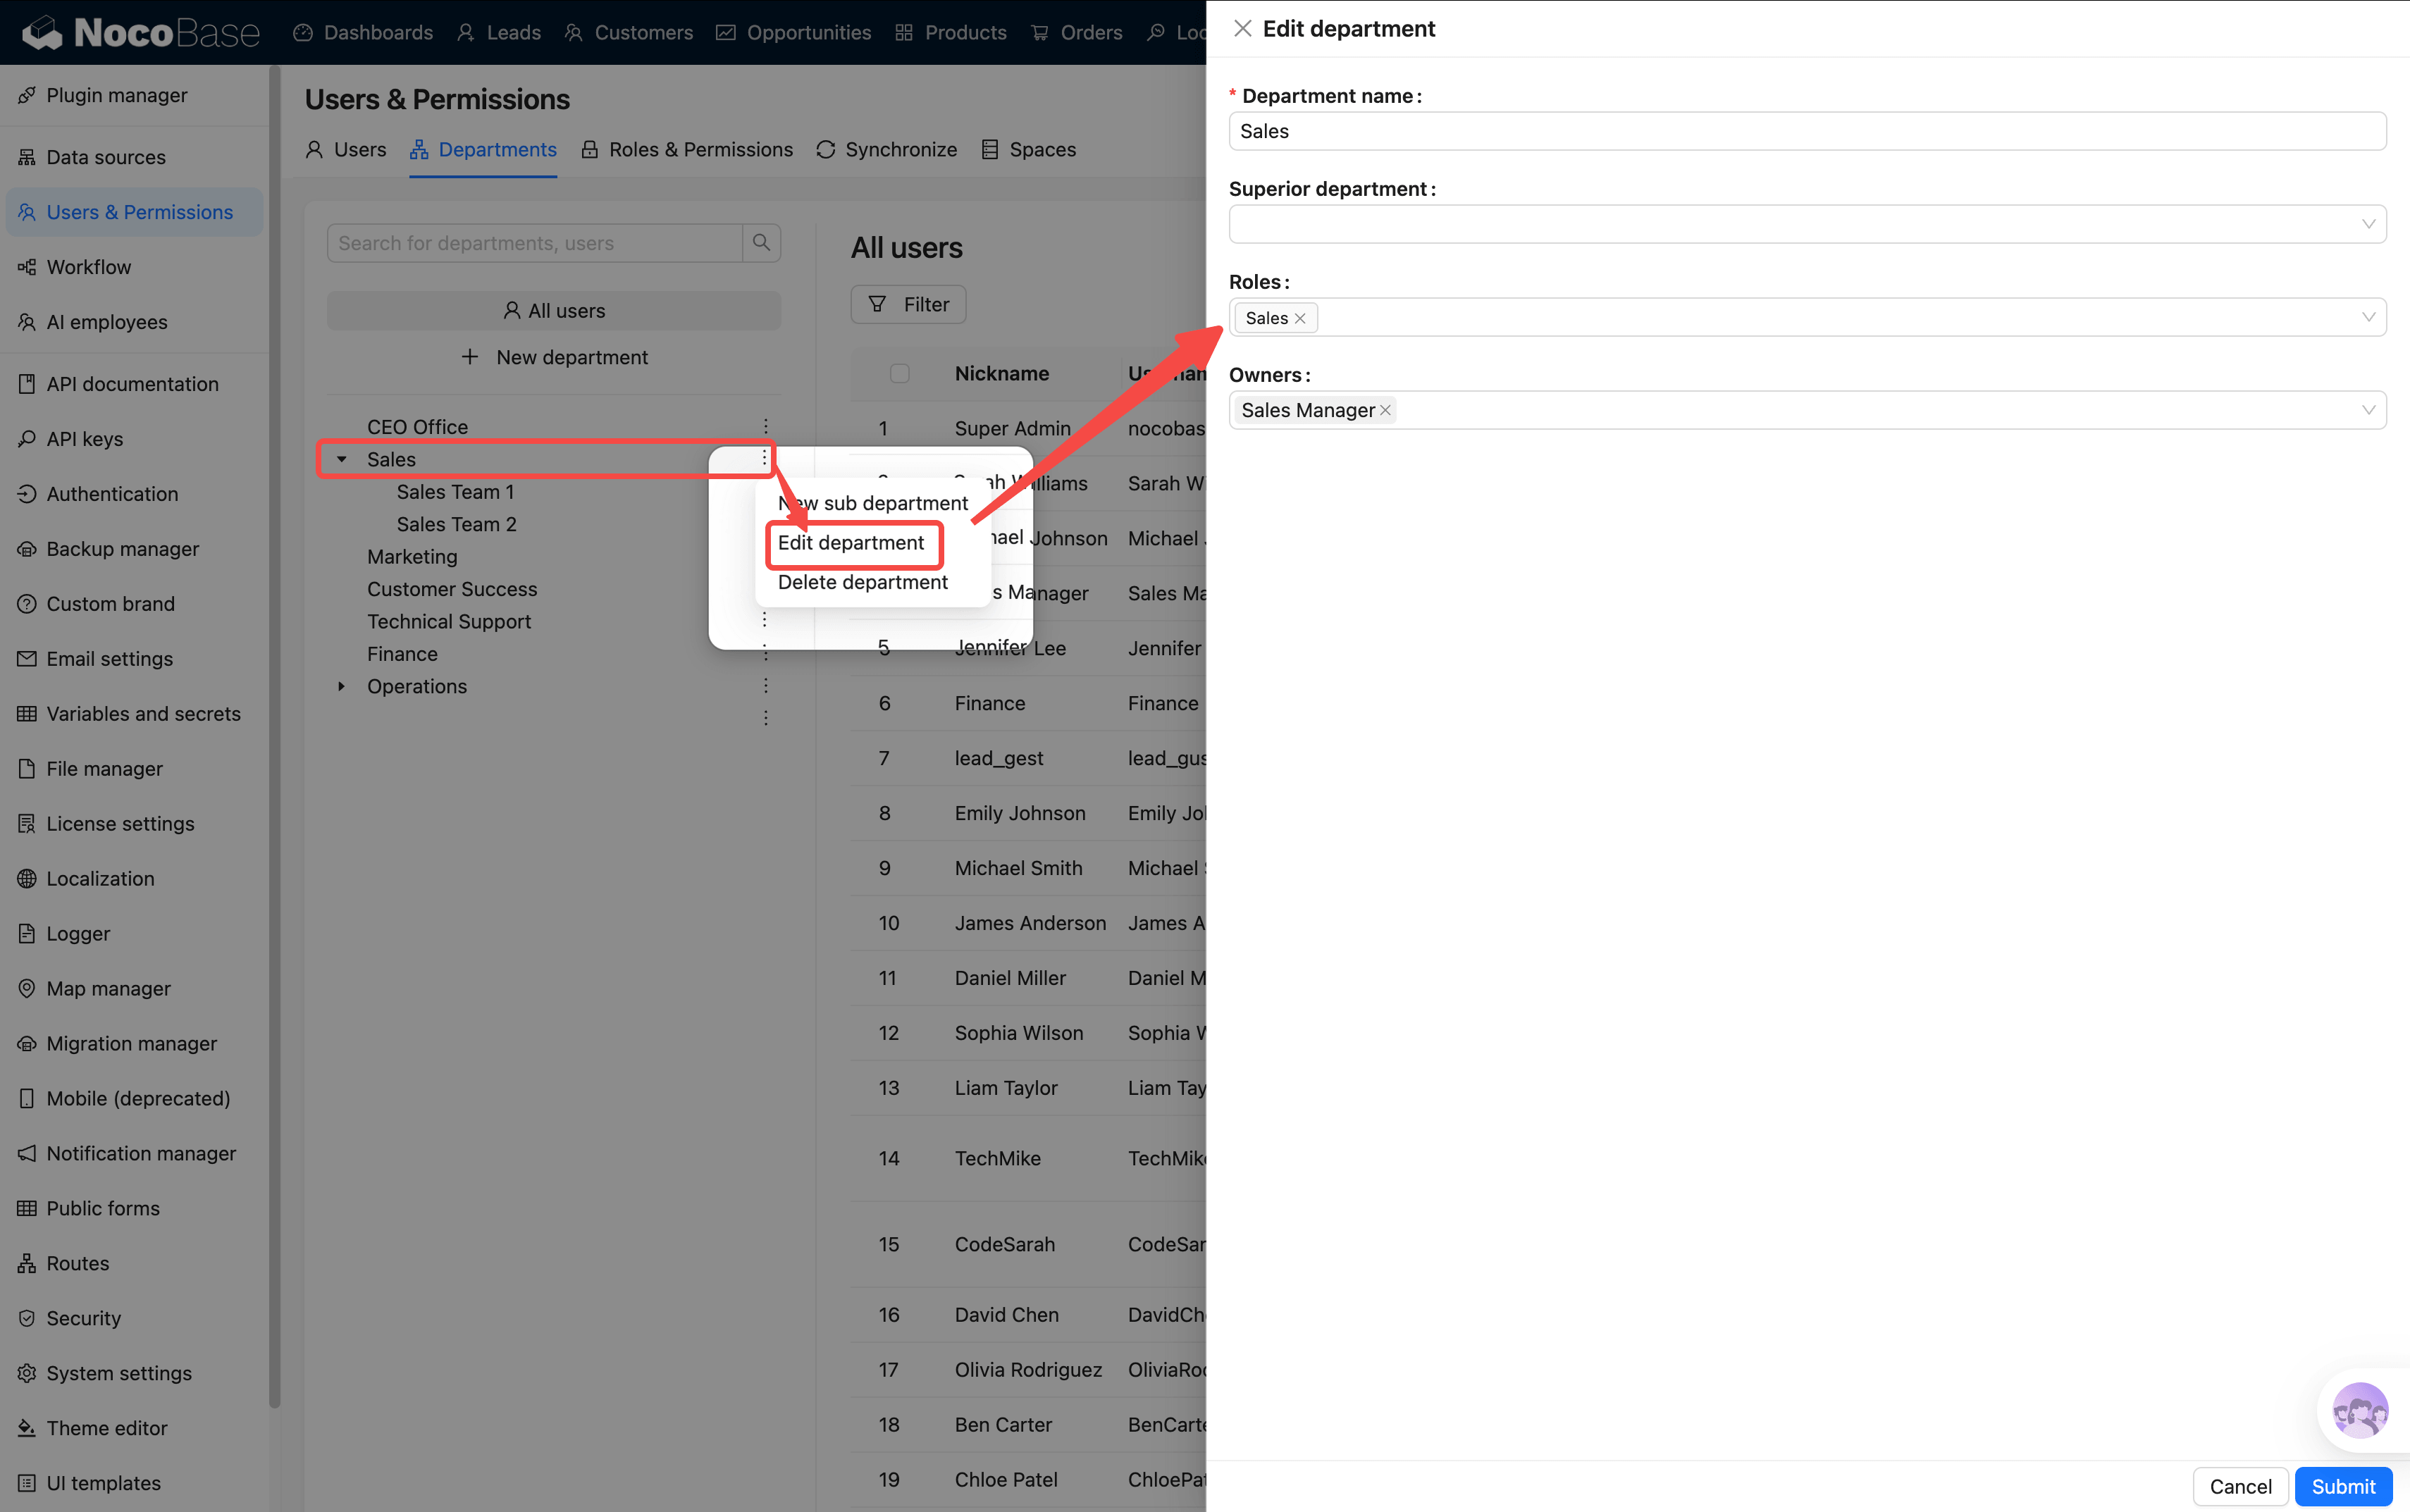Click the three-dot menu next to CEO Office
The height and width of the screenshot is (1512, 2410).
coord(765,426)
